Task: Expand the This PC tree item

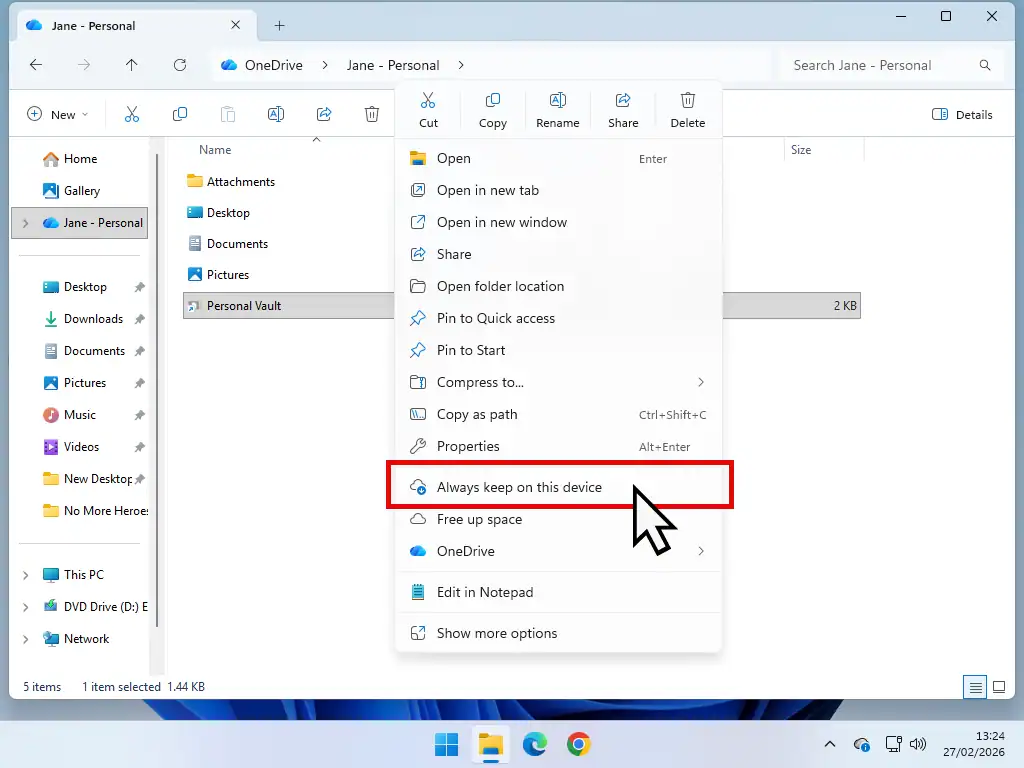Action: (24, 574)
